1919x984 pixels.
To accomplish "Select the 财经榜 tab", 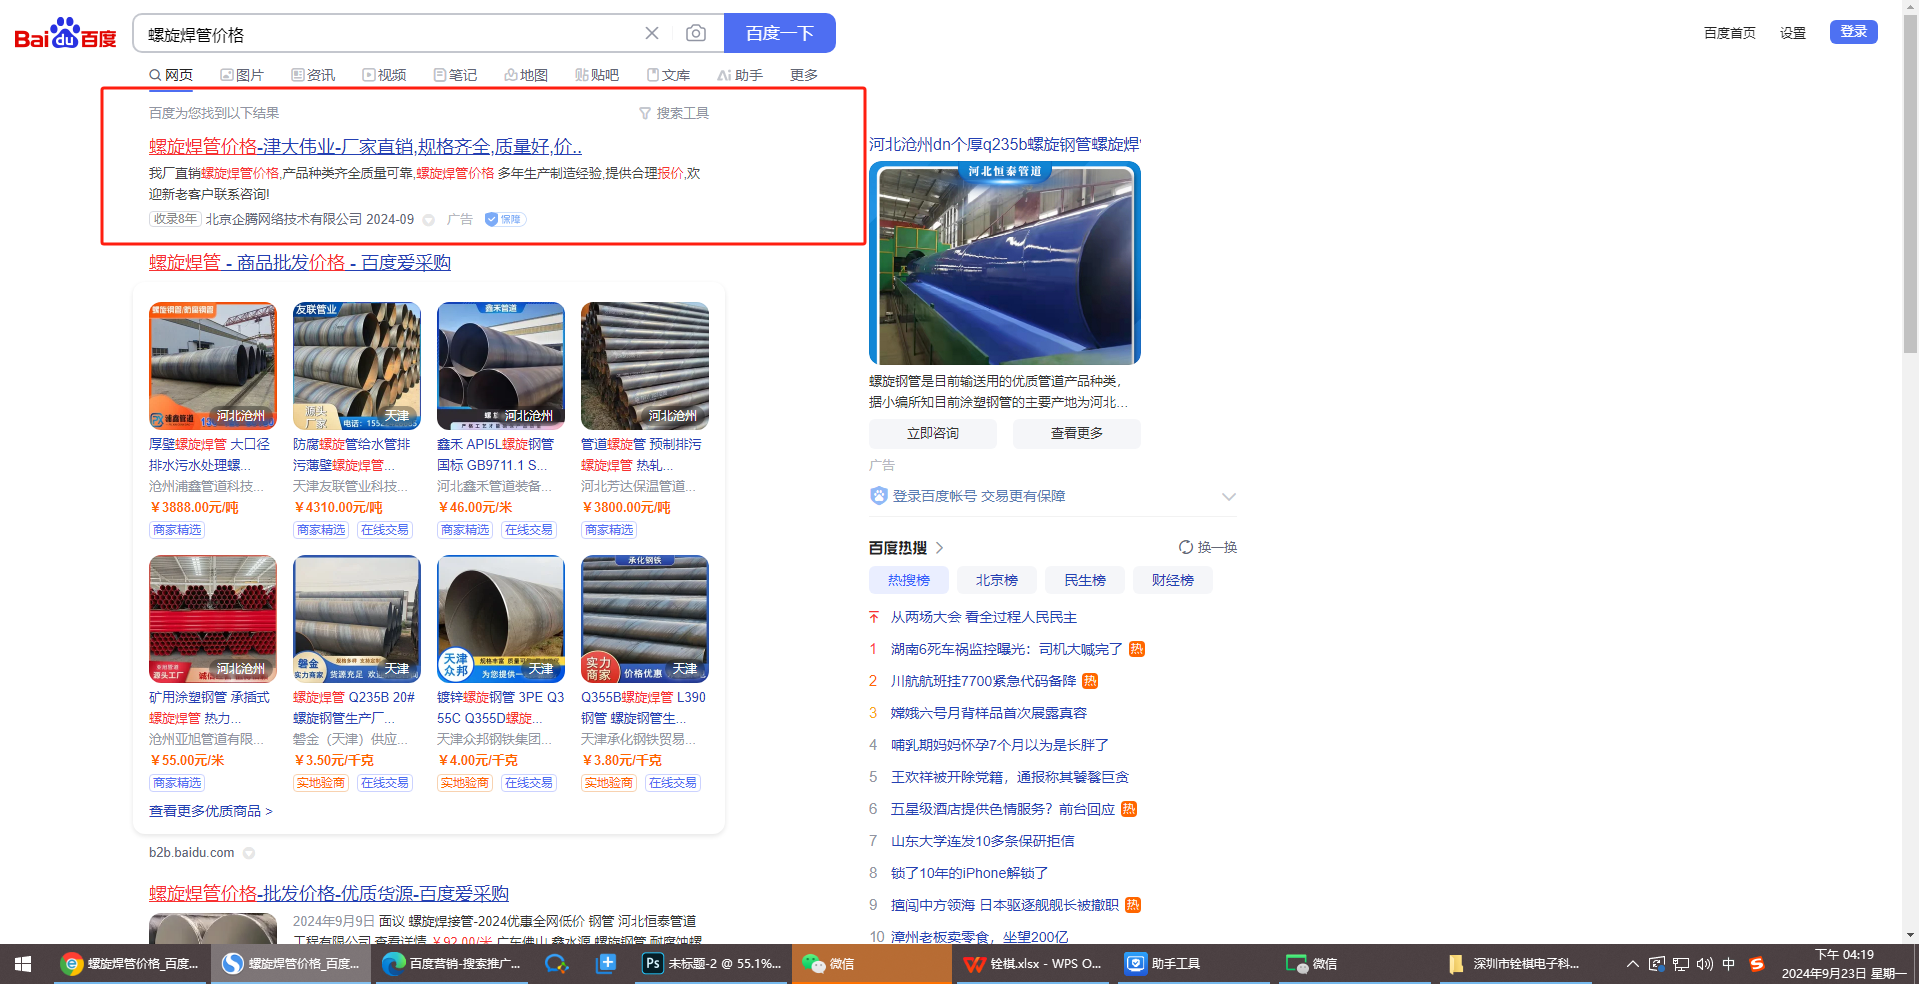I will 1173,580.
